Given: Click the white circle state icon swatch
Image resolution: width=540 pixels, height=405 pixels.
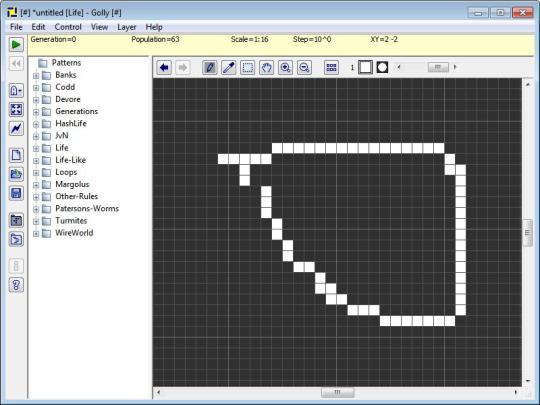Looking at the screenshot, I should [382, 67].
